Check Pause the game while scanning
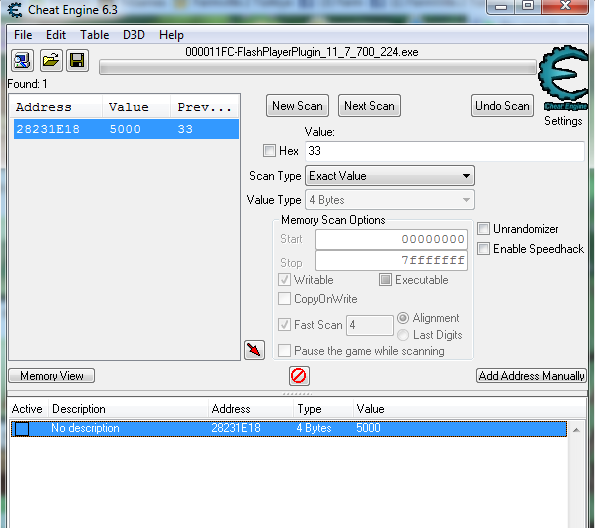Image resolution: width=595 pixels, height=528 pixels. click(284, 350)
